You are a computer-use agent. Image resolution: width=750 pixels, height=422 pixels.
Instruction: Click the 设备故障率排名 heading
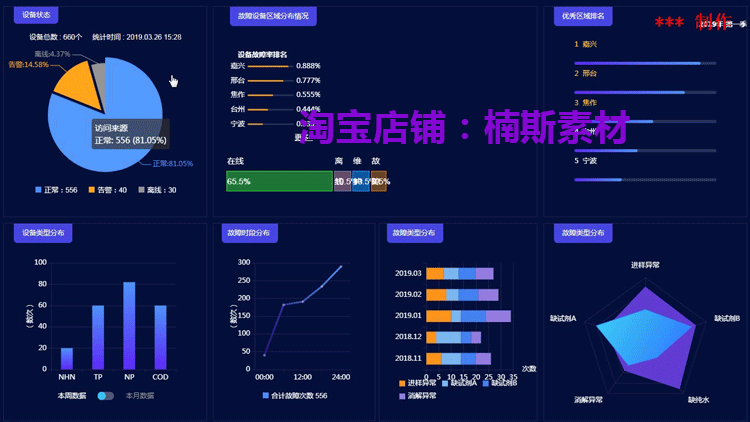coord(262,55)
